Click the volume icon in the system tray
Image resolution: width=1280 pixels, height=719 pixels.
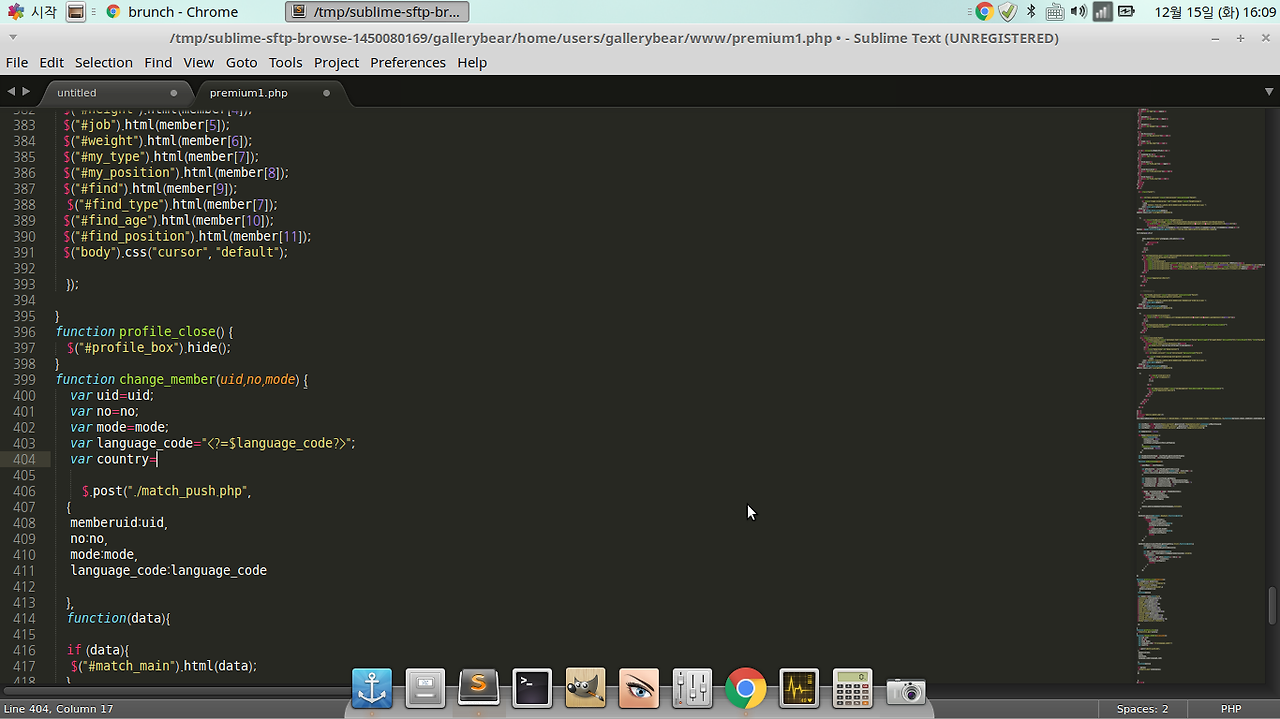click(1079, 12)
